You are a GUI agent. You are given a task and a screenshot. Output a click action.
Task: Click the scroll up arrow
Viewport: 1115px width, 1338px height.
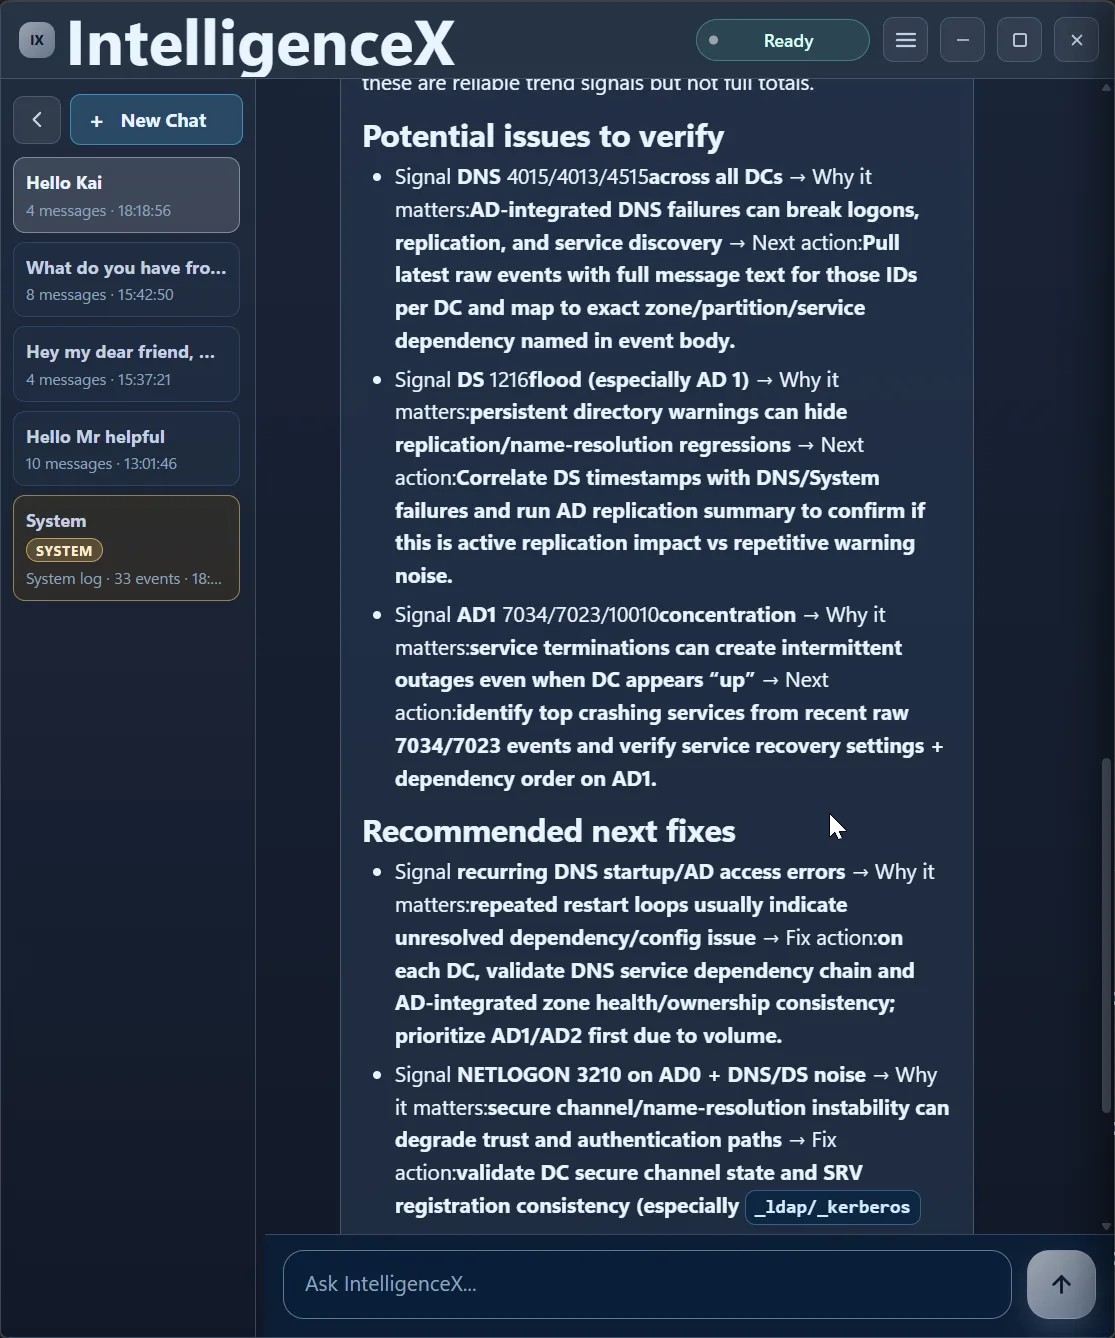(1106, 87)
